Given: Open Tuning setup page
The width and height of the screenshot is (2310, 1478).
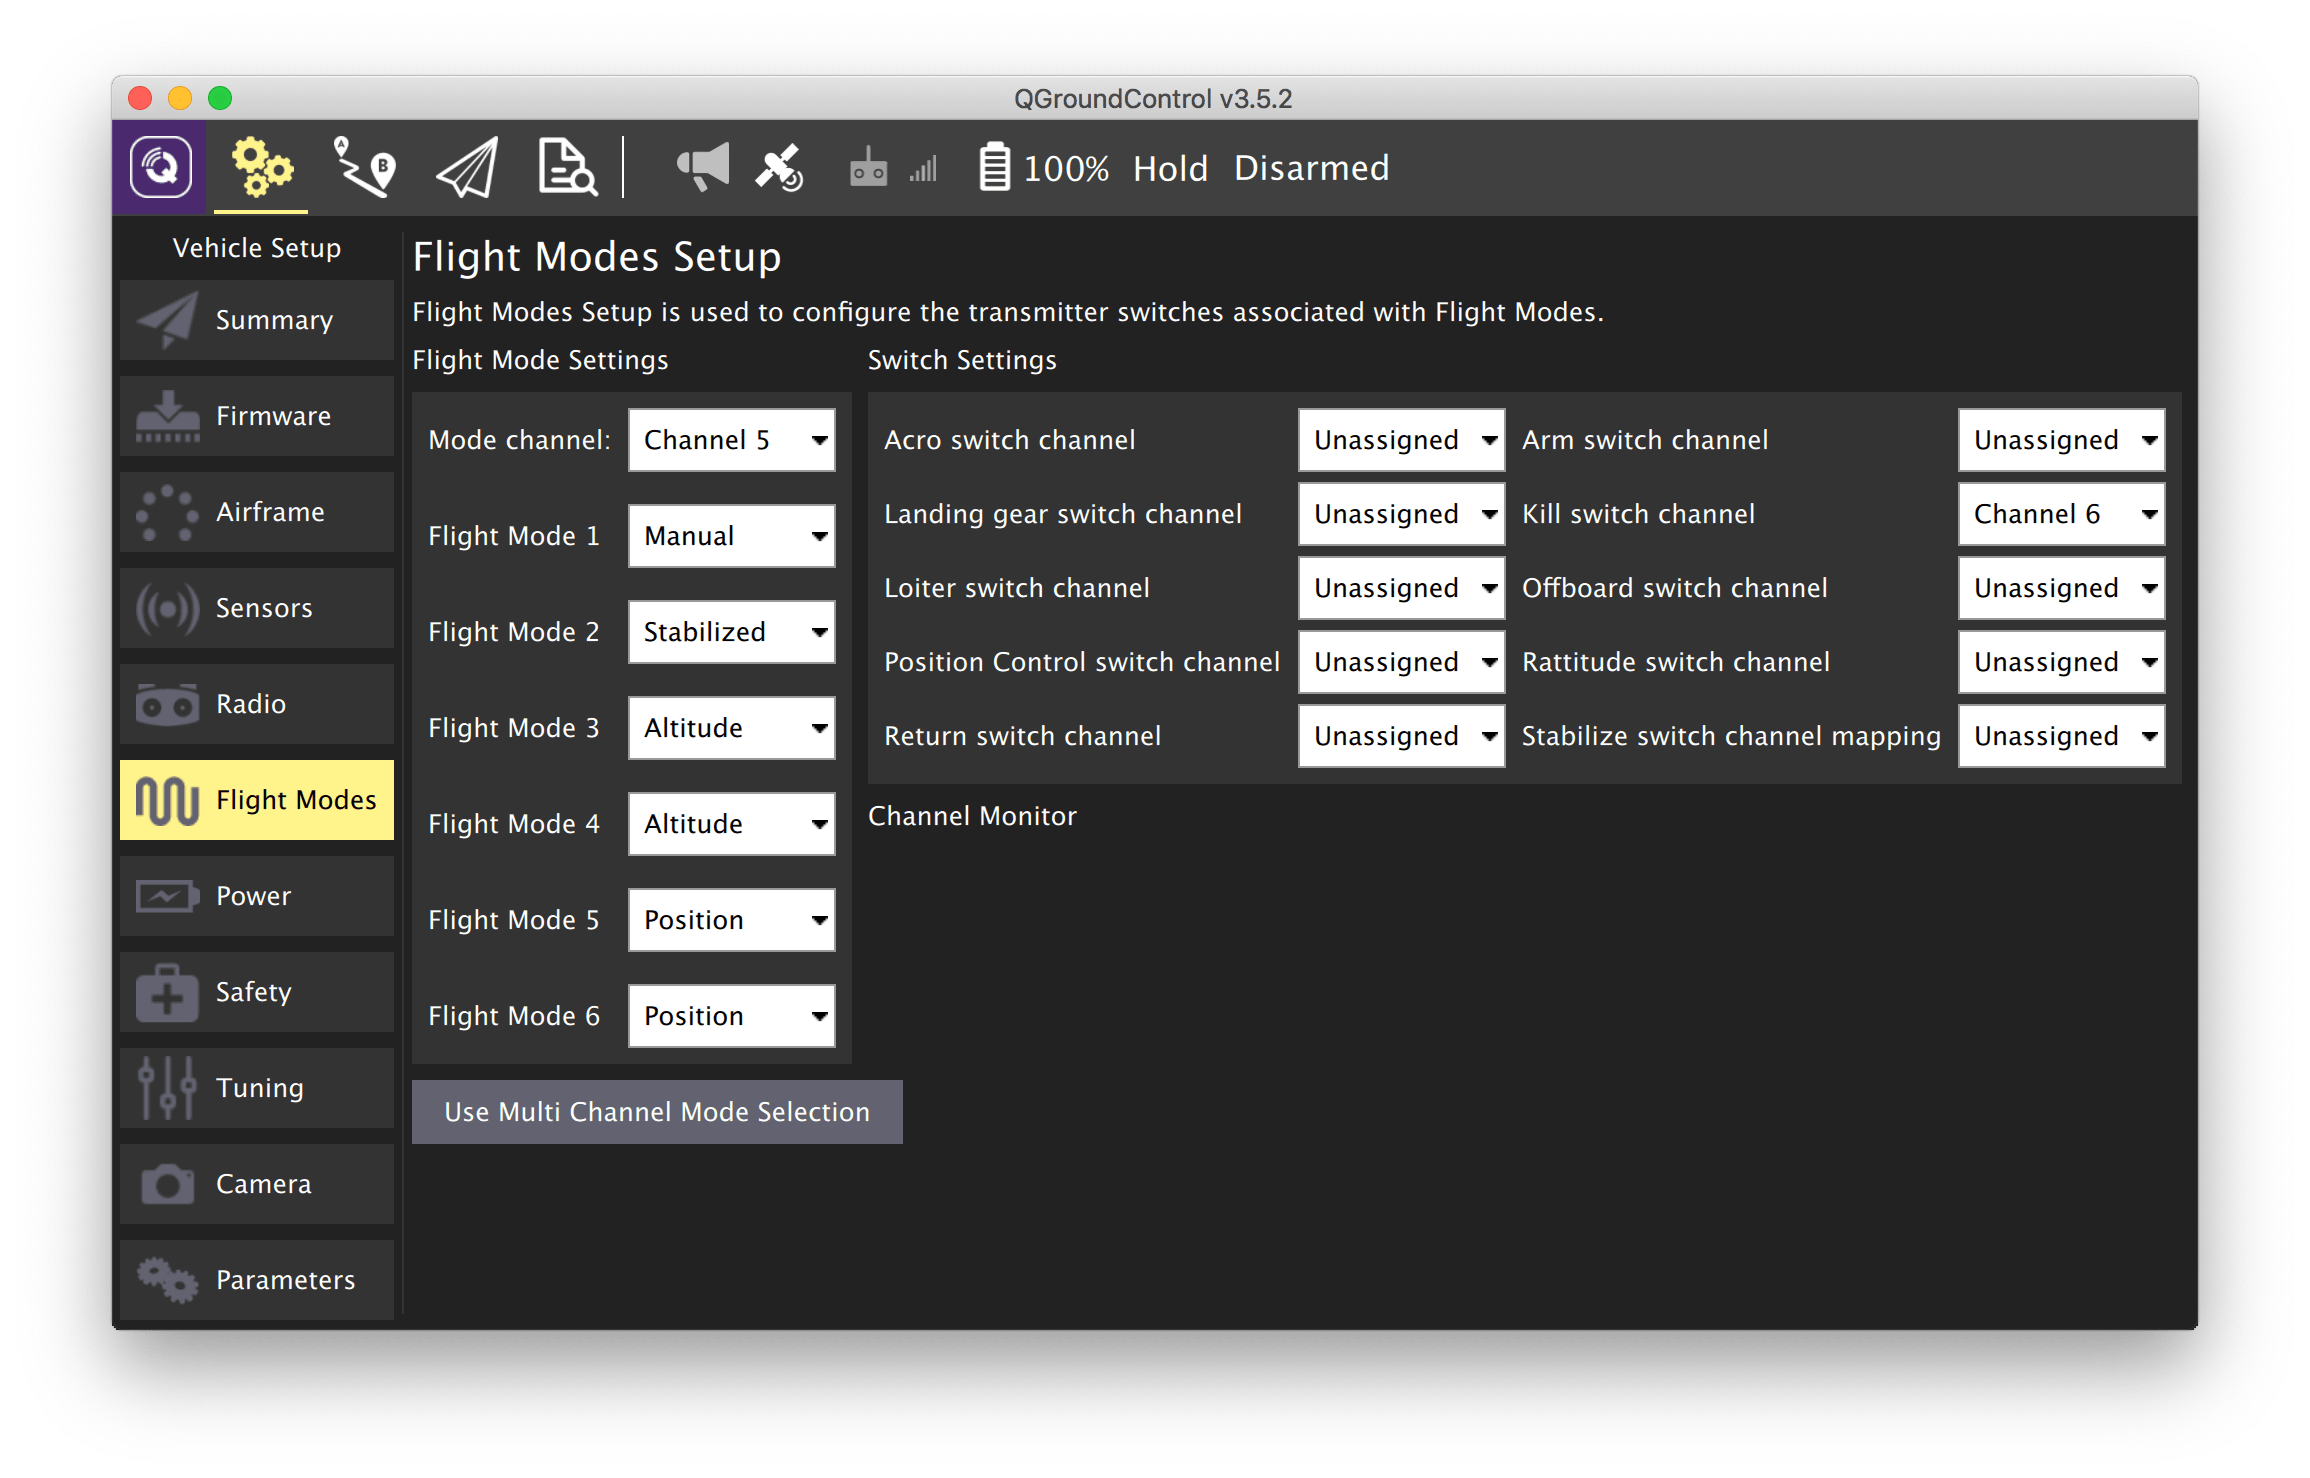Looking at the screenshot, I should [257, 1088].
